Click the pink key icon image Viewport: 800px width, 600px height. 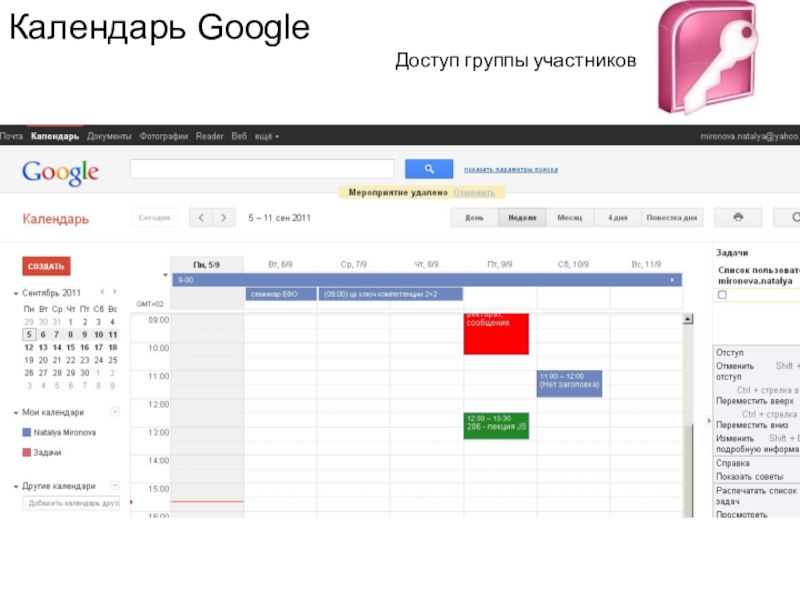pos(708,58)
